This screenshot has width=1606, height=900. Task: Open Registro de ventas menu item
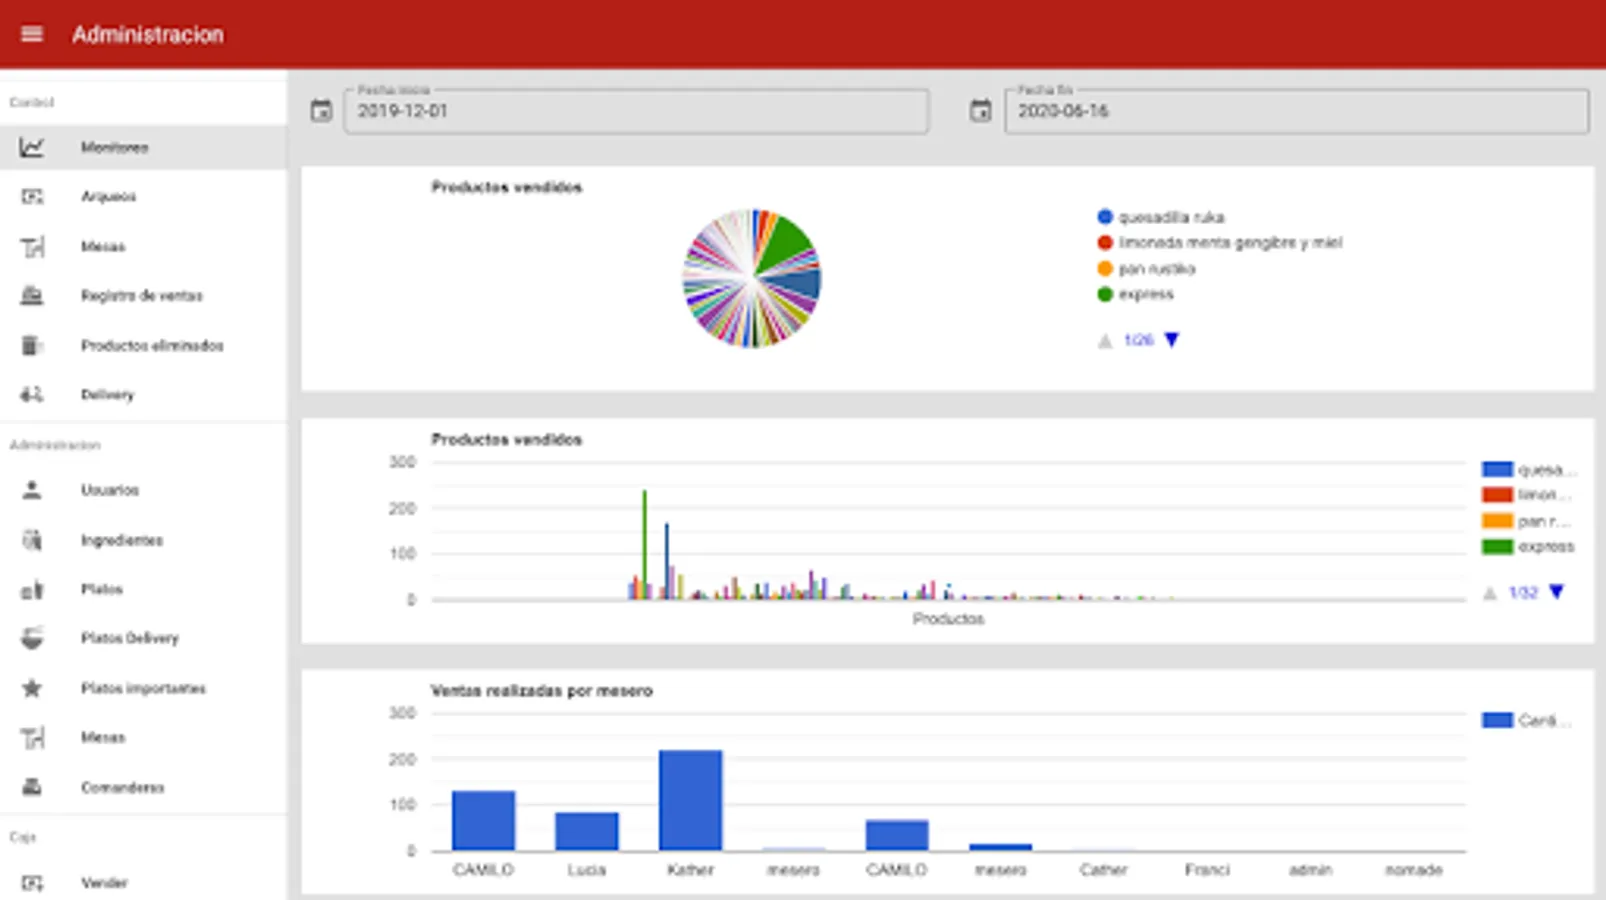(143, 295)
